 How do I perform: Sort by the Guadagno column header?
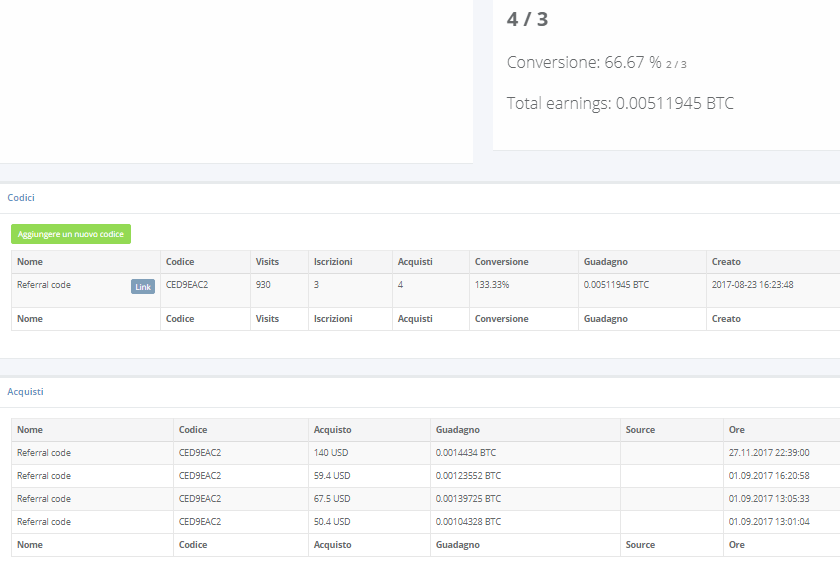(x=605, y=261)
